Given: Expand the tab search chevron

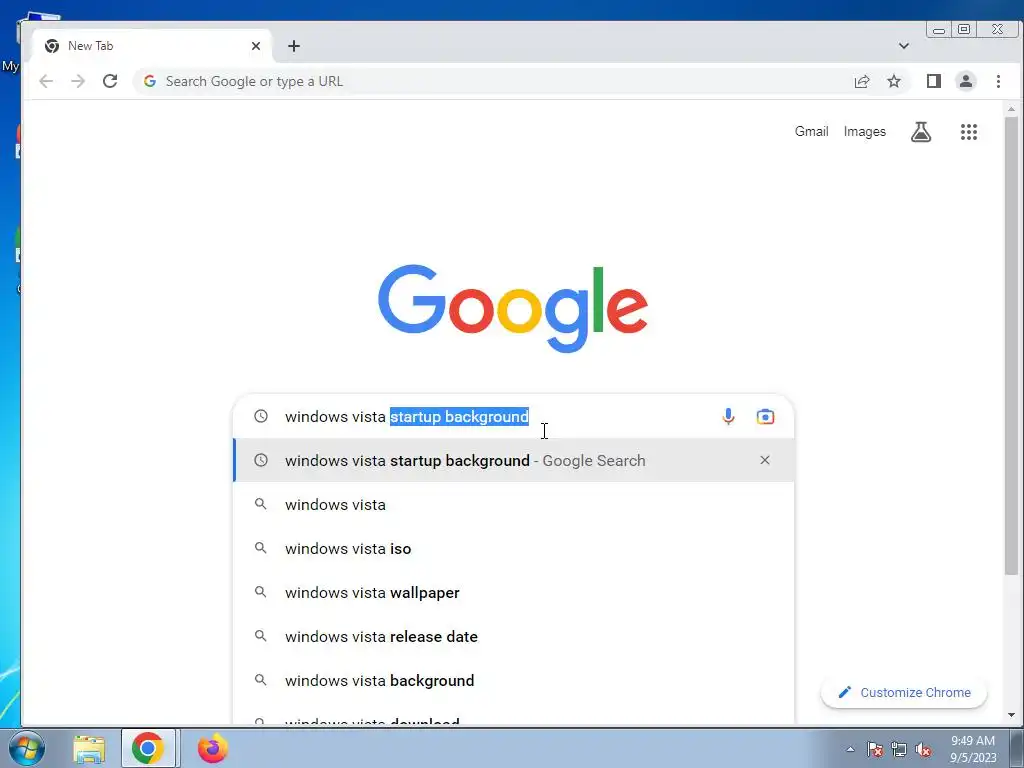Looking at the screenshot, I should [904, 46].
